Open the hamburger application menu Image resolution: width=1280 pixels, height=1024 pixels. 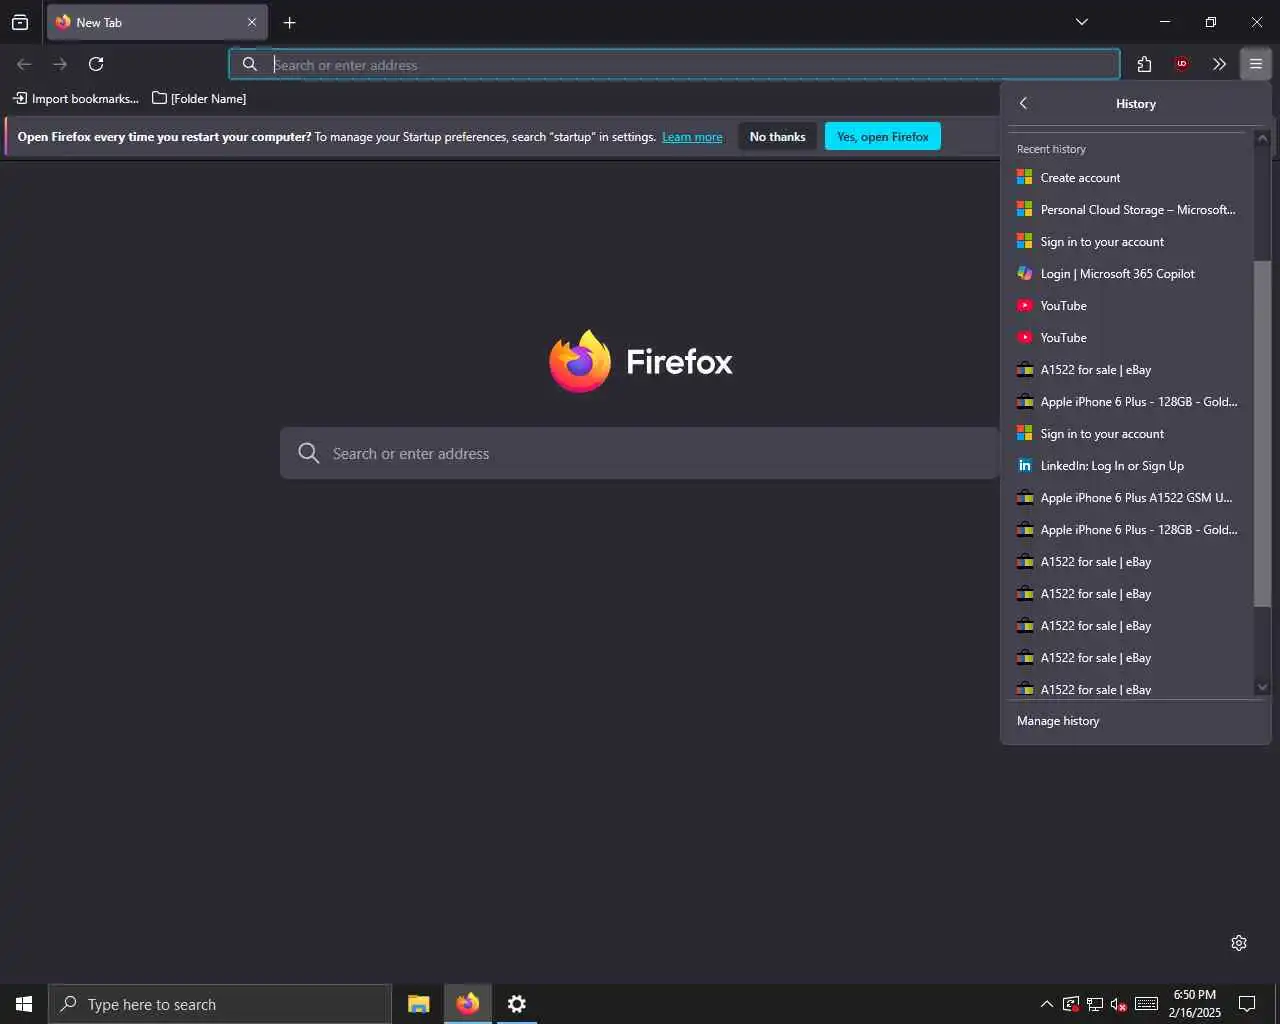tap(1255, 64)
